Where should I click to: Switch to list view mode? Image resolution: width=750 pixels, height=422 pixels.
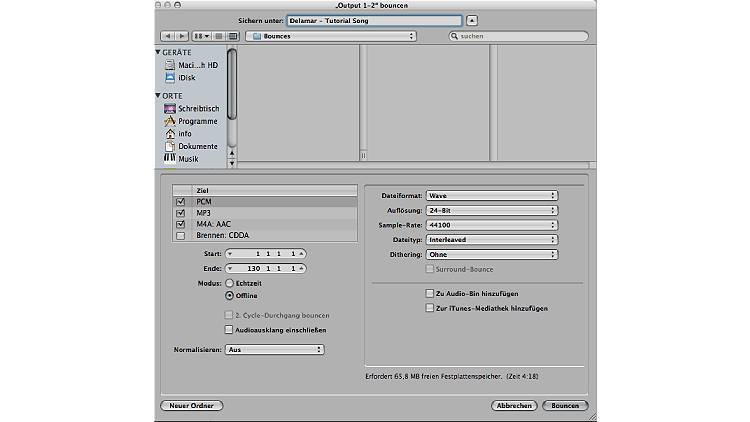pos(219,36)
